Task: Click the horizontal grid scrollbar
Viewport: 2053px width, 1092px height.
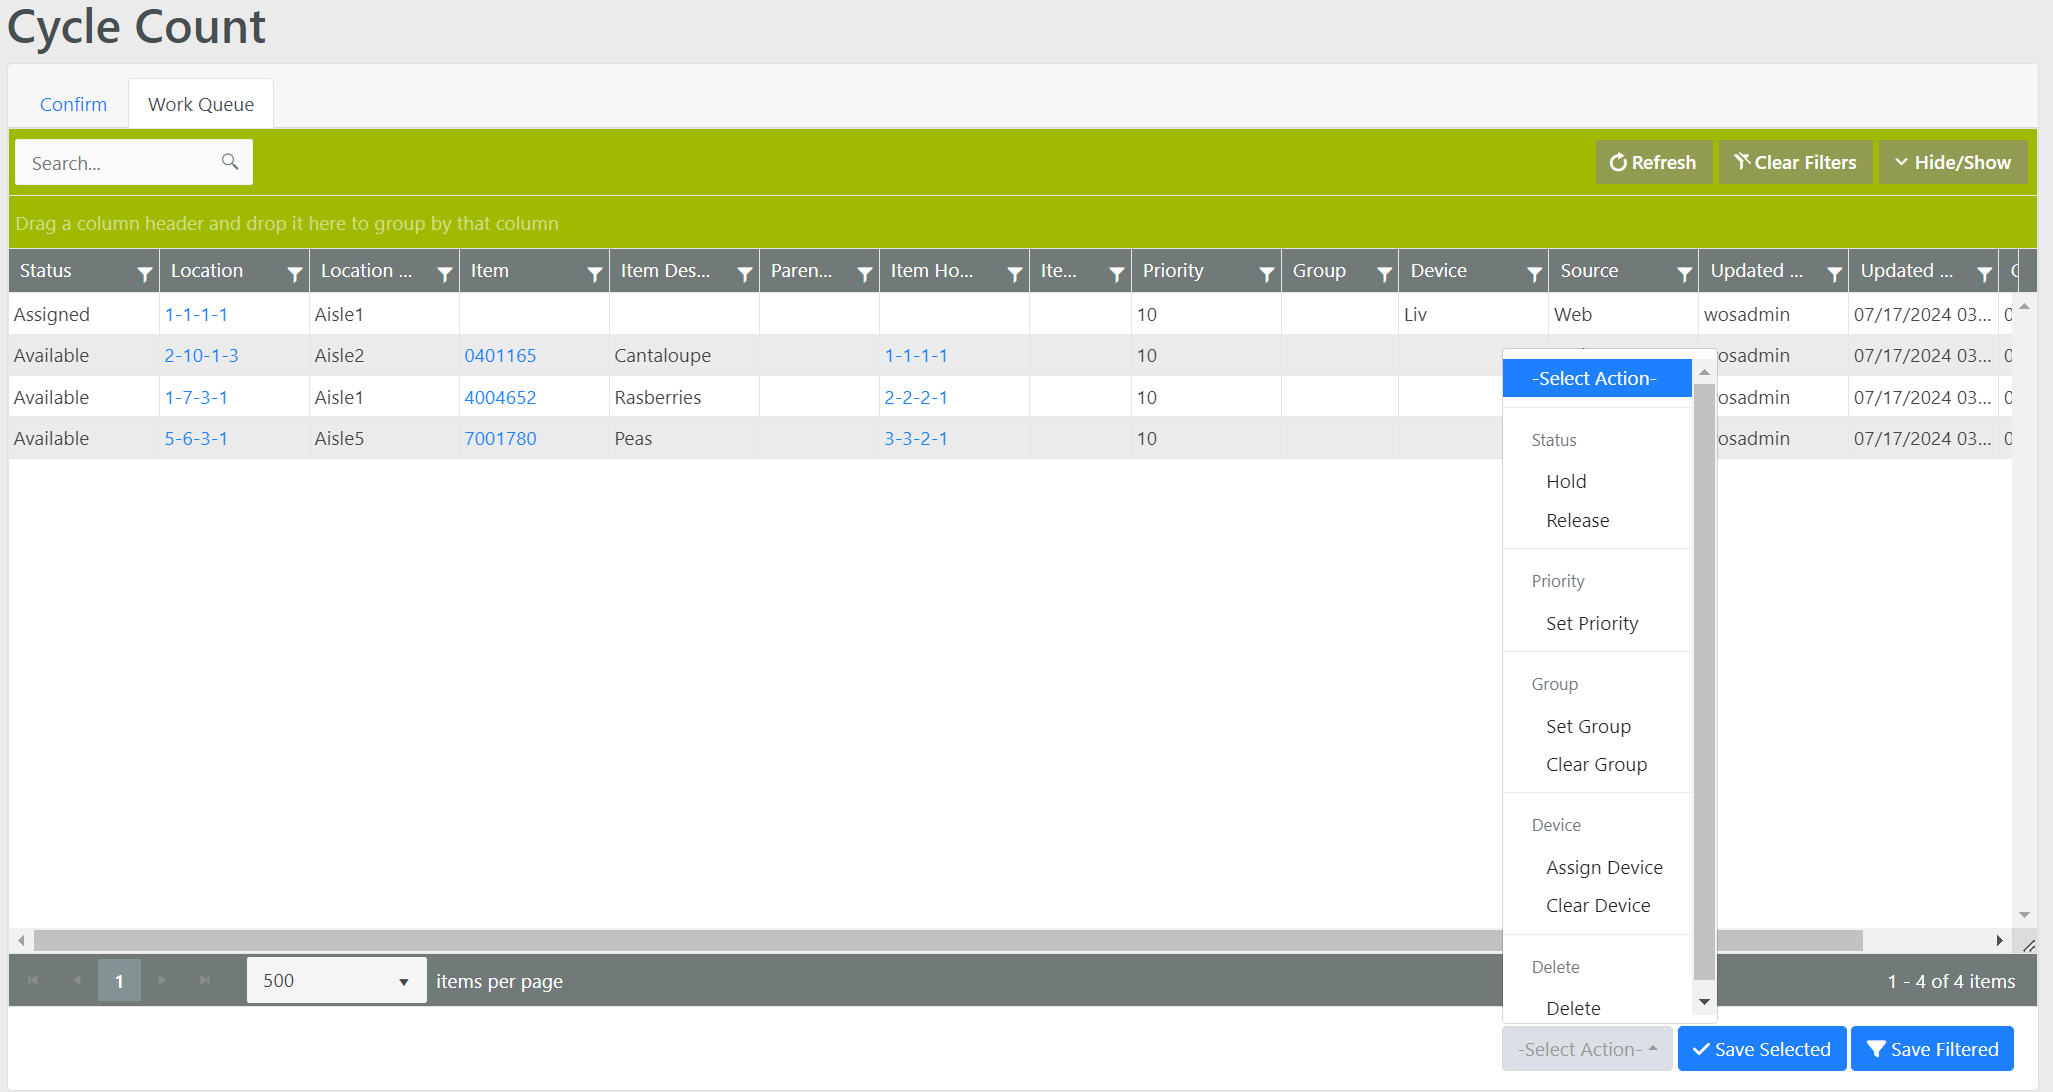Action: point(760,940)
